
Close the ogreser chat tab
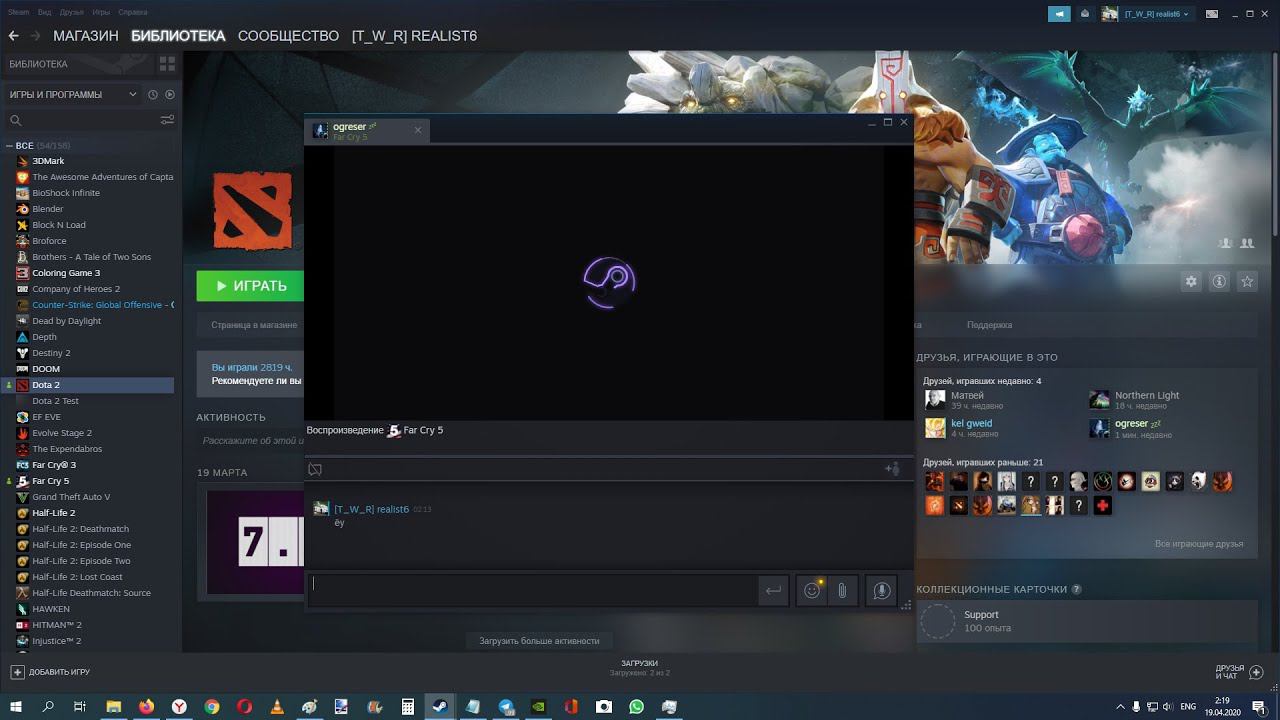[418, 130]
